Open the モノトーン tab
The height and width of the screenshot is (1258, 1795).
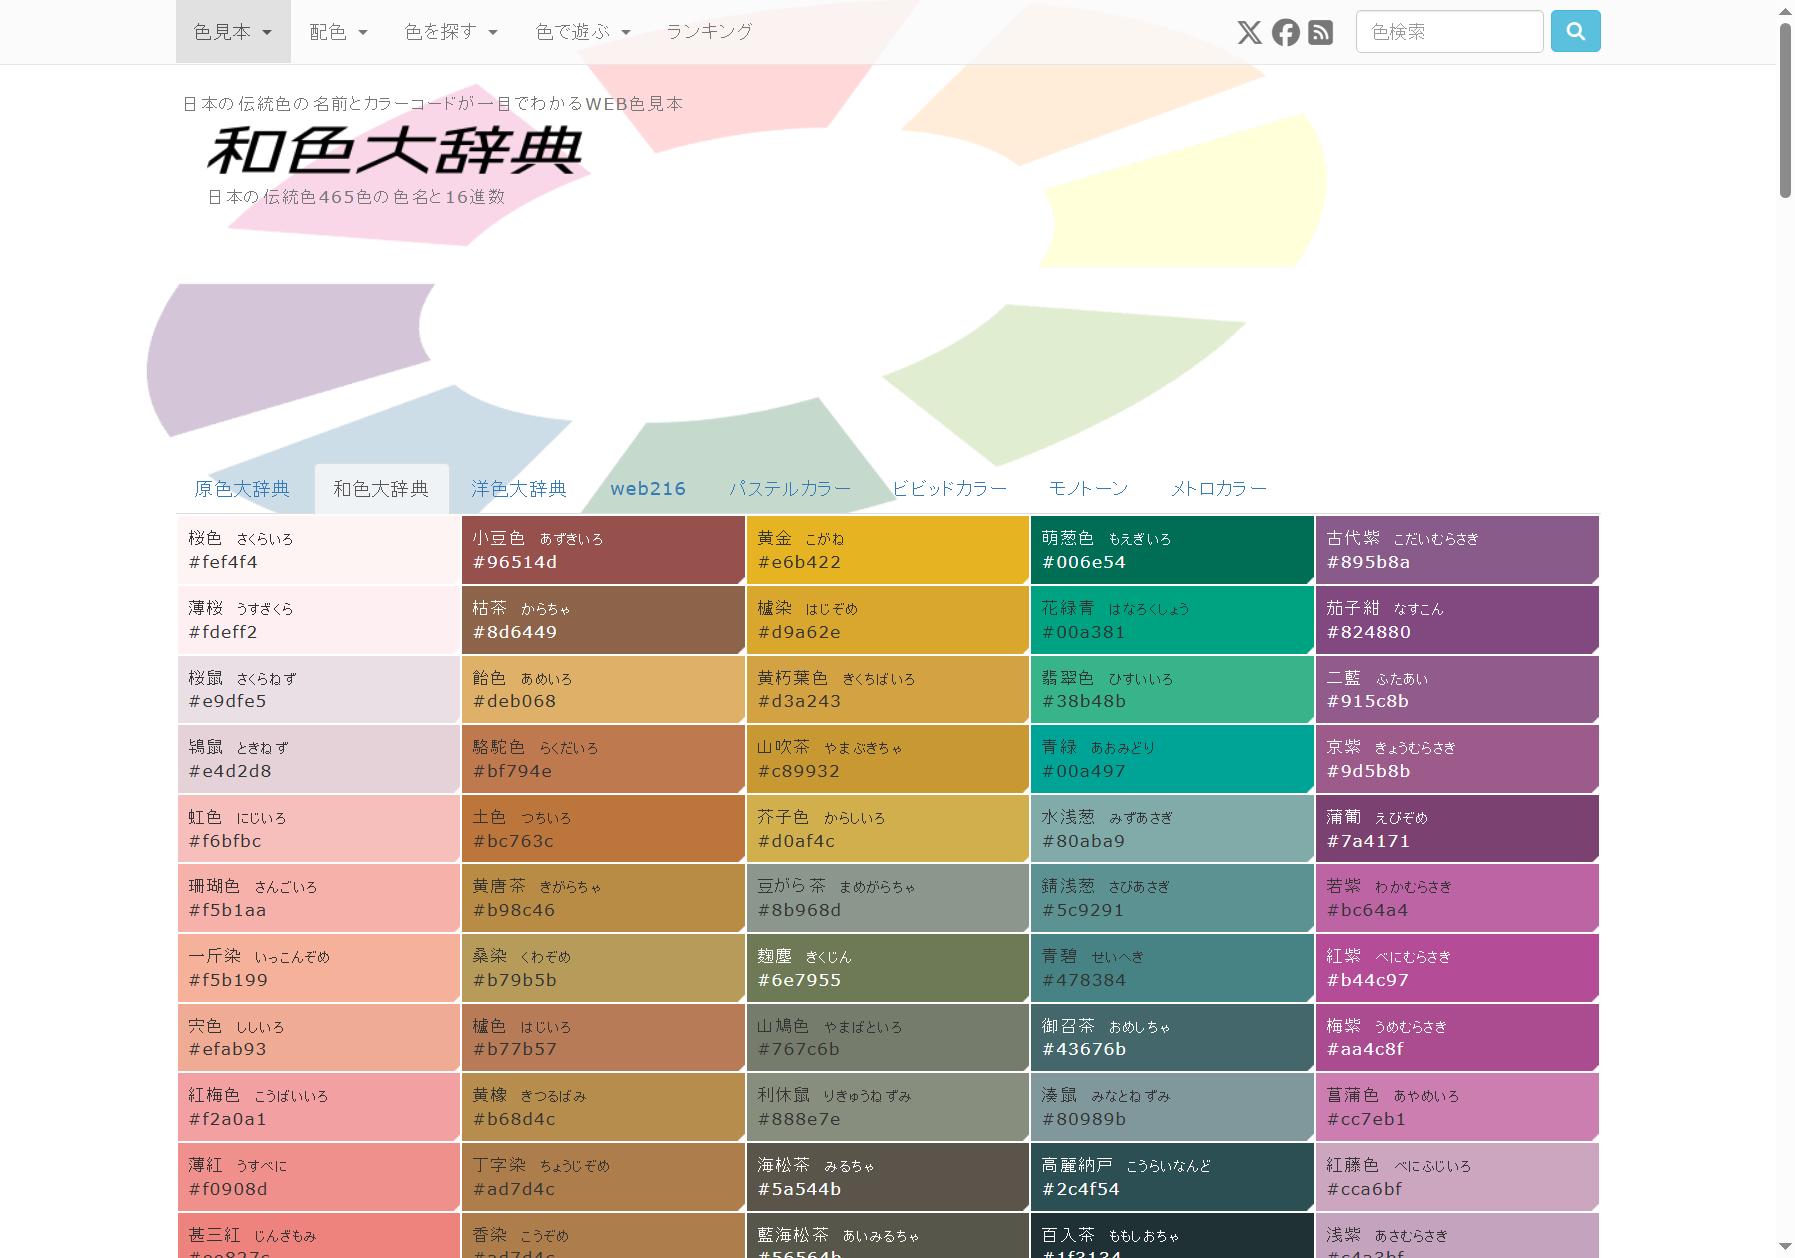pyautogui.click(x=1088, y=488)
